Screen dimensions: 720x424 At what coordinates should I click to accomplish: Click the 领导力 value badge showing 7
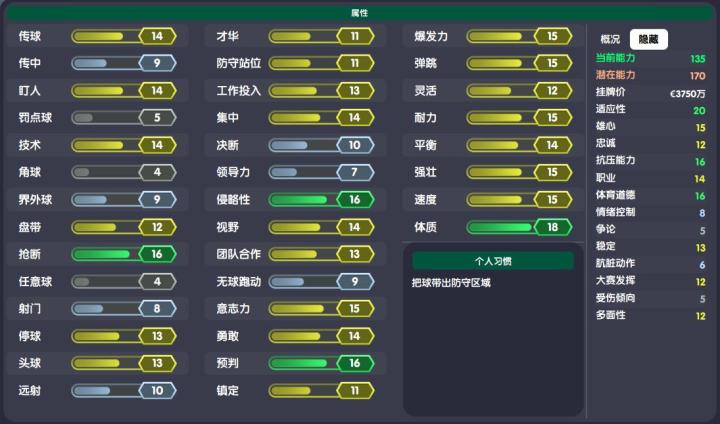pyautogui.click(x=354, y=172)
